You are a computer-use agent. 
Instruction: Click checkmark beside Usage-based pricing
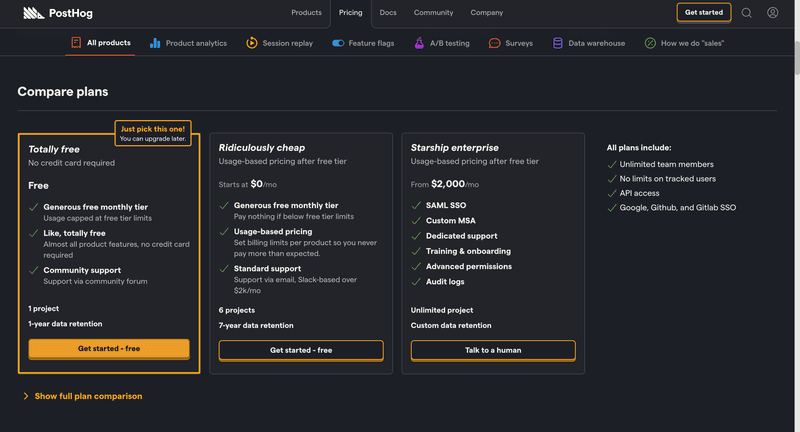(224, 232)
